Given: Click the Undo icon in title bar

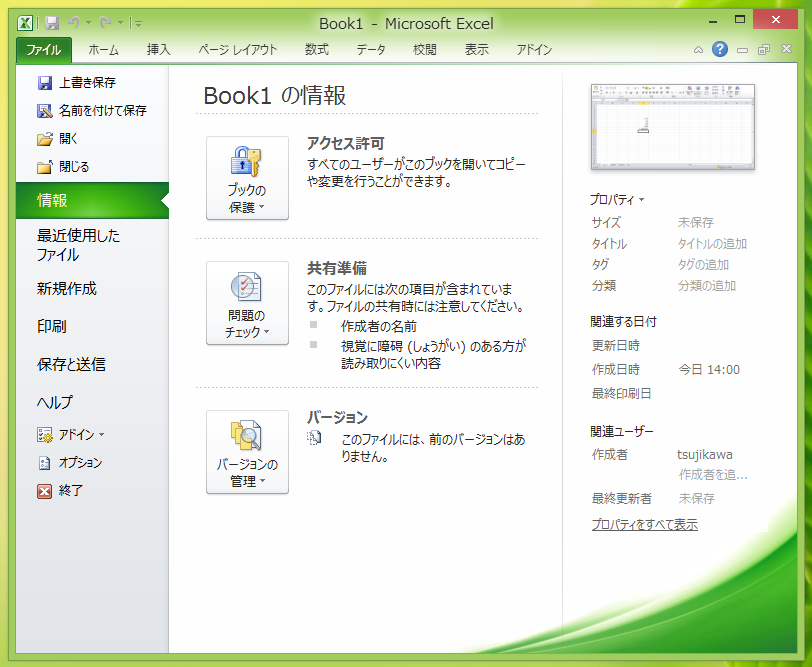Looking at the screenshot, I should 73,22.
